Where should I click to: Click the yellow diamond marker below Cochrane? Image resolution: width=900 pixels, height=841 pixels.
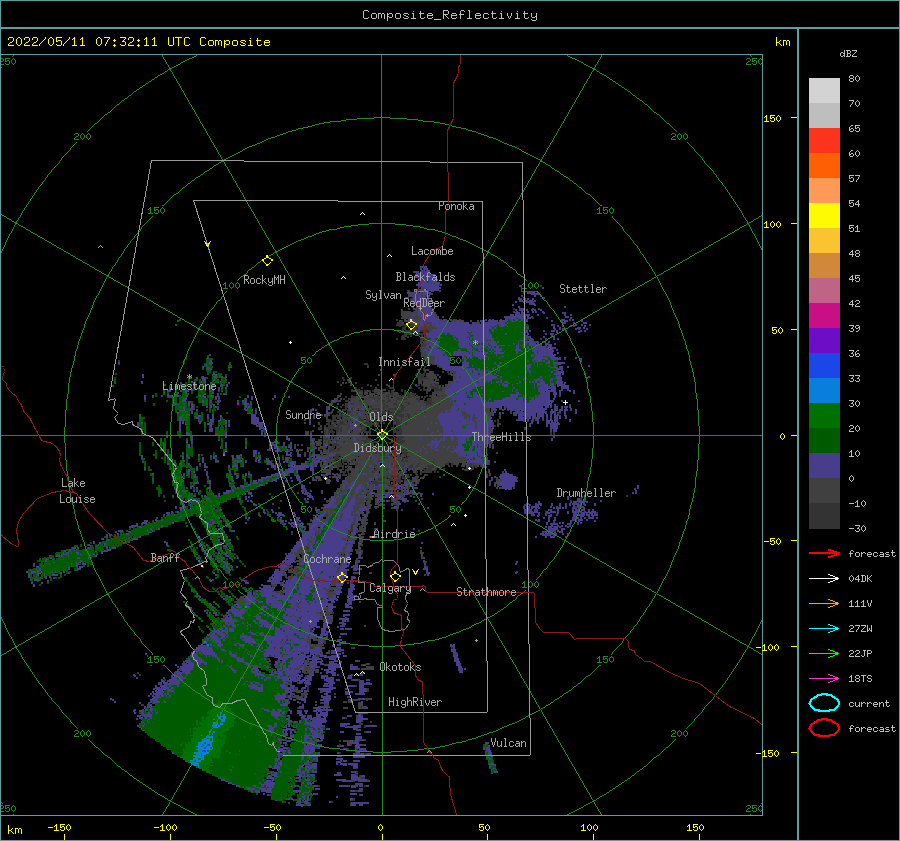click(342, 577)
